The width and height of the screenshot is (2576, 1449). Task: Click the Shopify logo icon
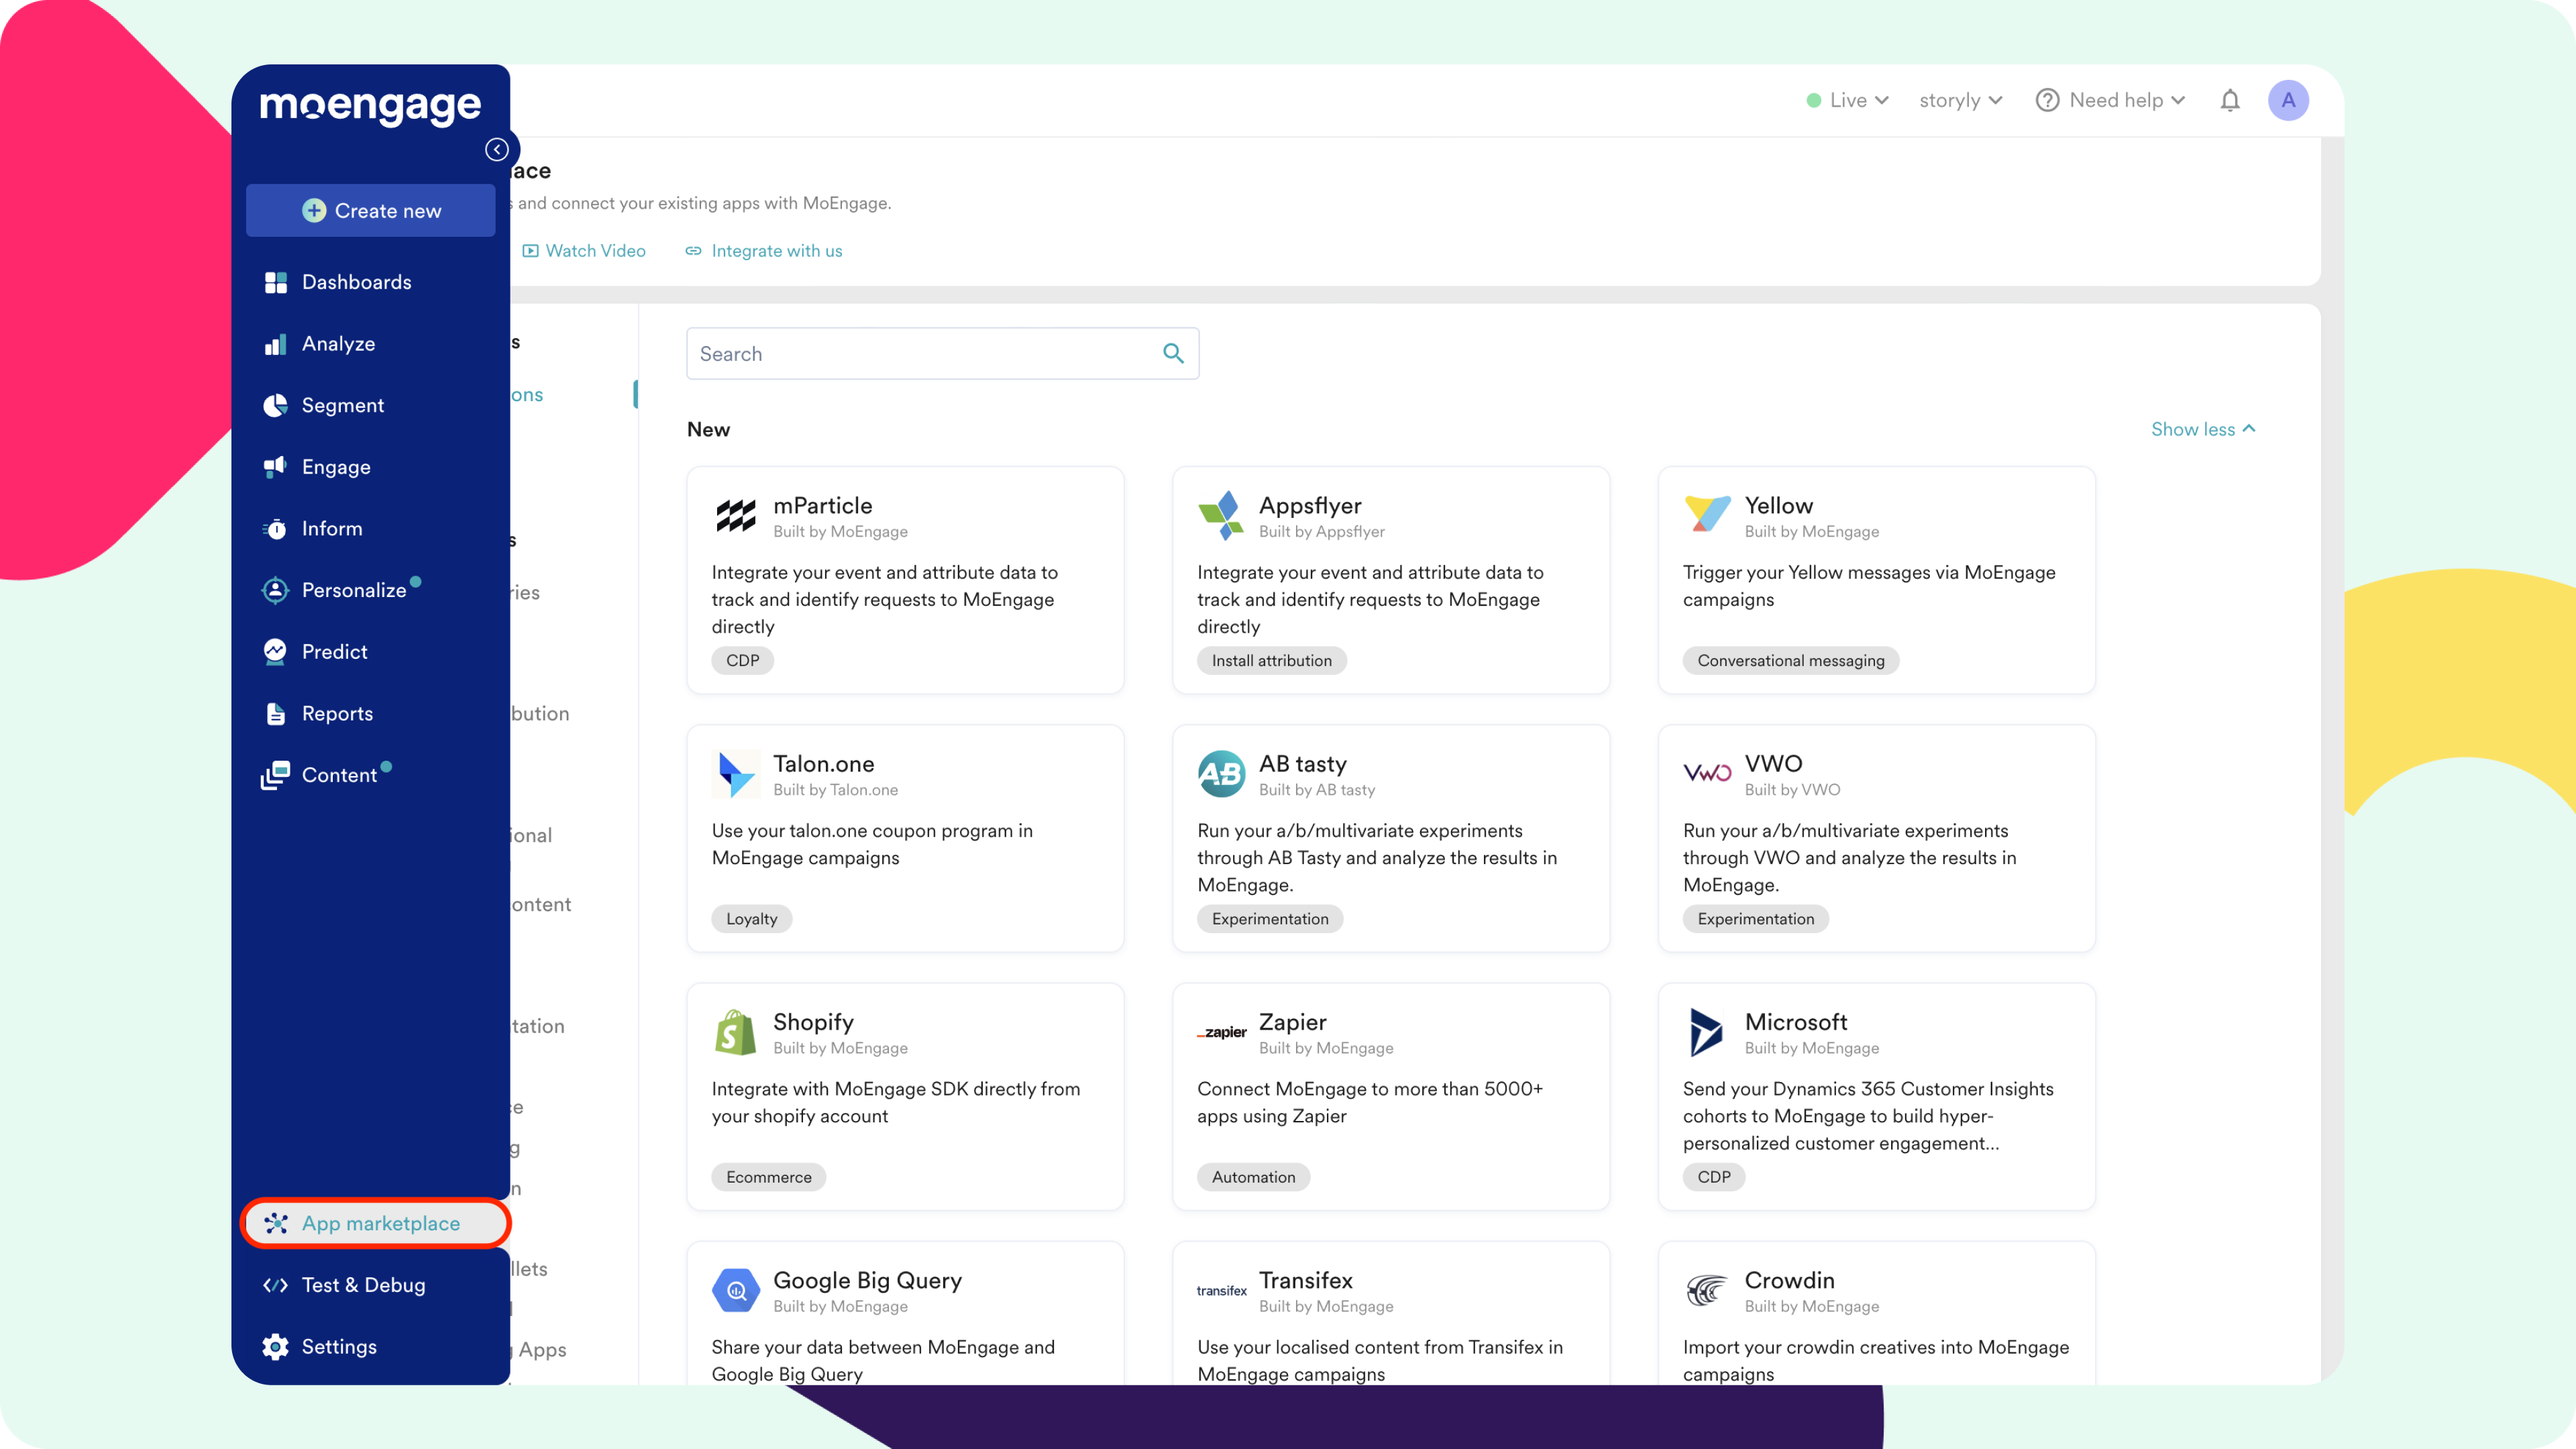click(736, 1032)
